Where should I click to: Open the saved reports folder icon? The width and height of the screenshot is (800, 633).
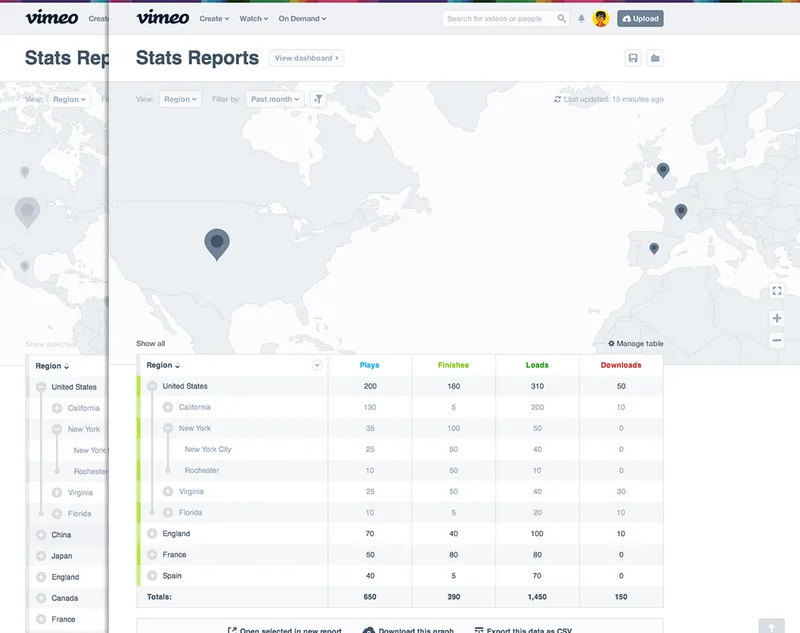[655, 58]
